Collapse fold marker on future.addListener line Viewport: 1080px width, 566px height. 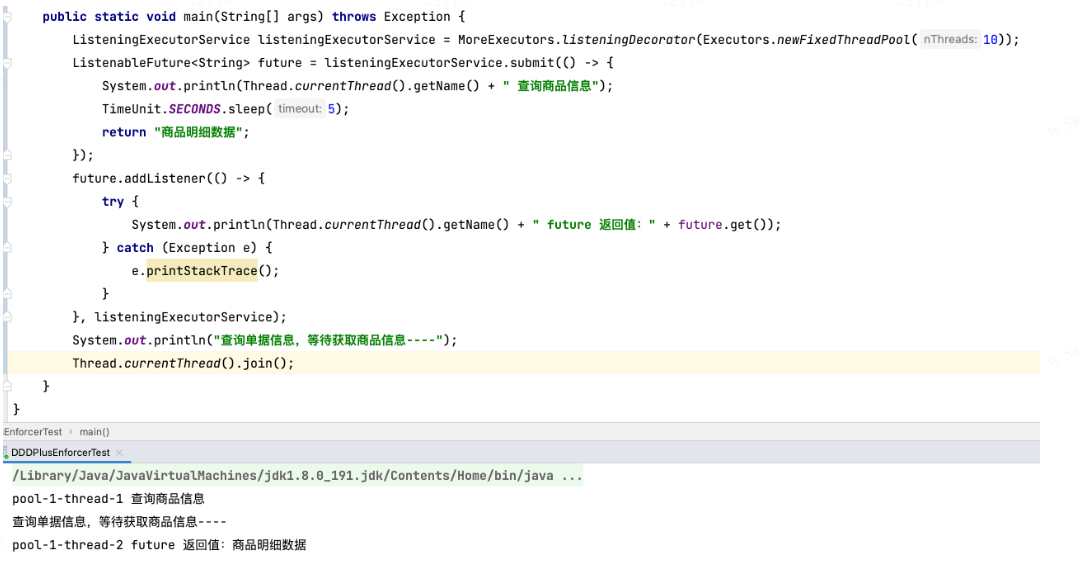coord(7,179)
